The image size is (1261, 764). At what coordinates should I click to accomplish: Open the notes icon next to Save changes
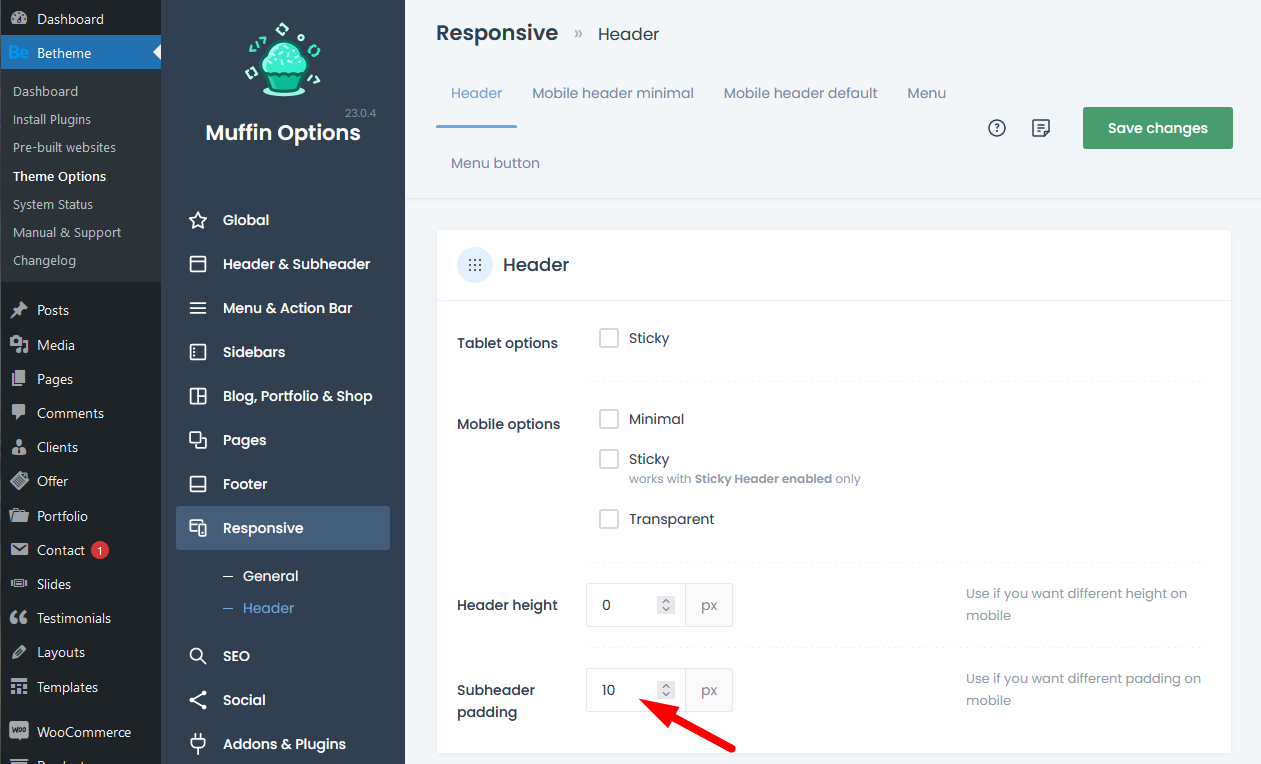[x=1041, y=128]
